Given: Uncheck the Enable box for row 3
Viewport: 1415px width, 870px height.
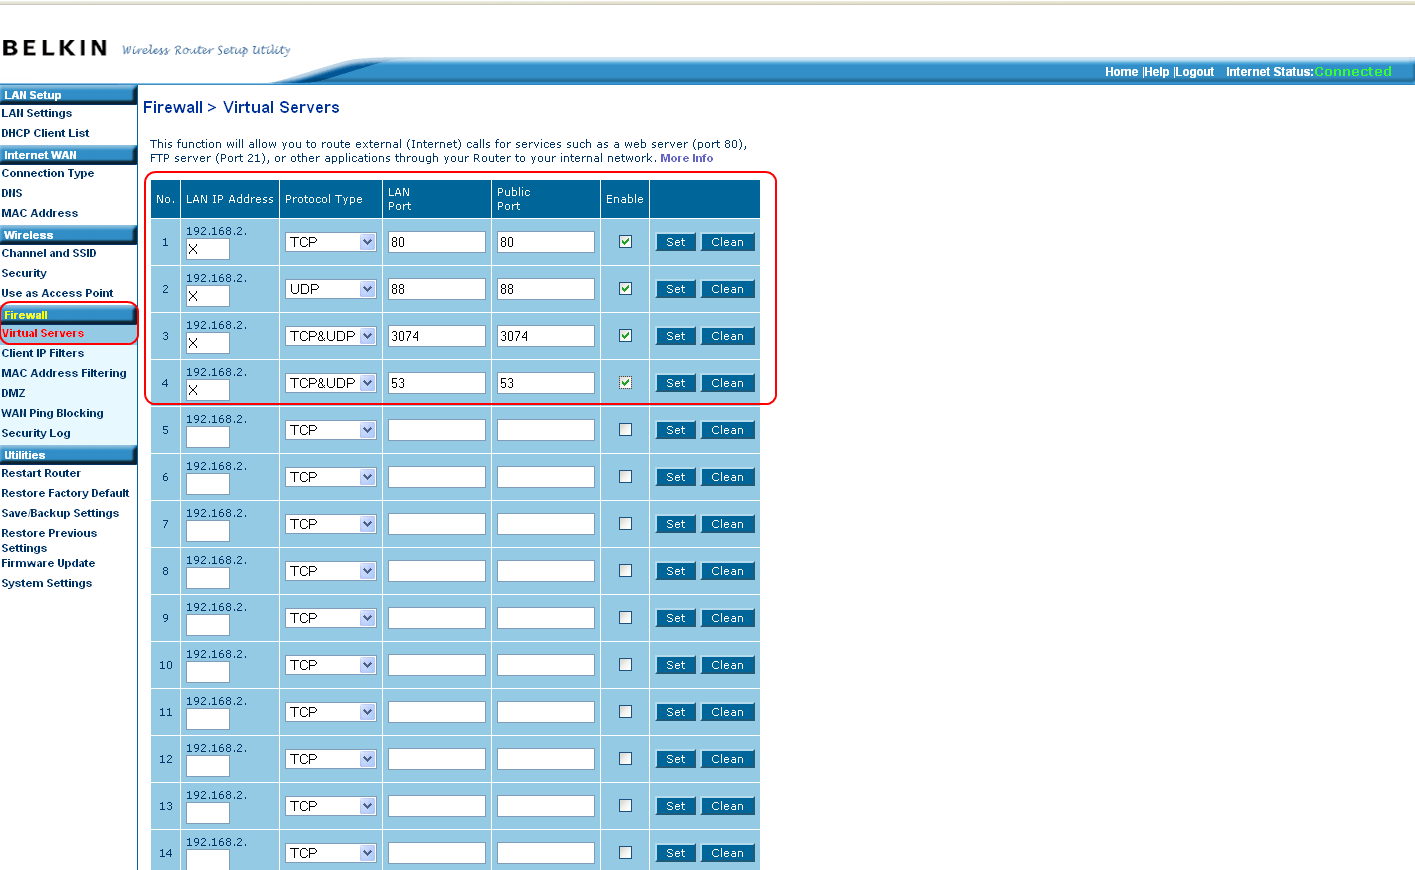Looking at the screenshot, I should (625, 336).
